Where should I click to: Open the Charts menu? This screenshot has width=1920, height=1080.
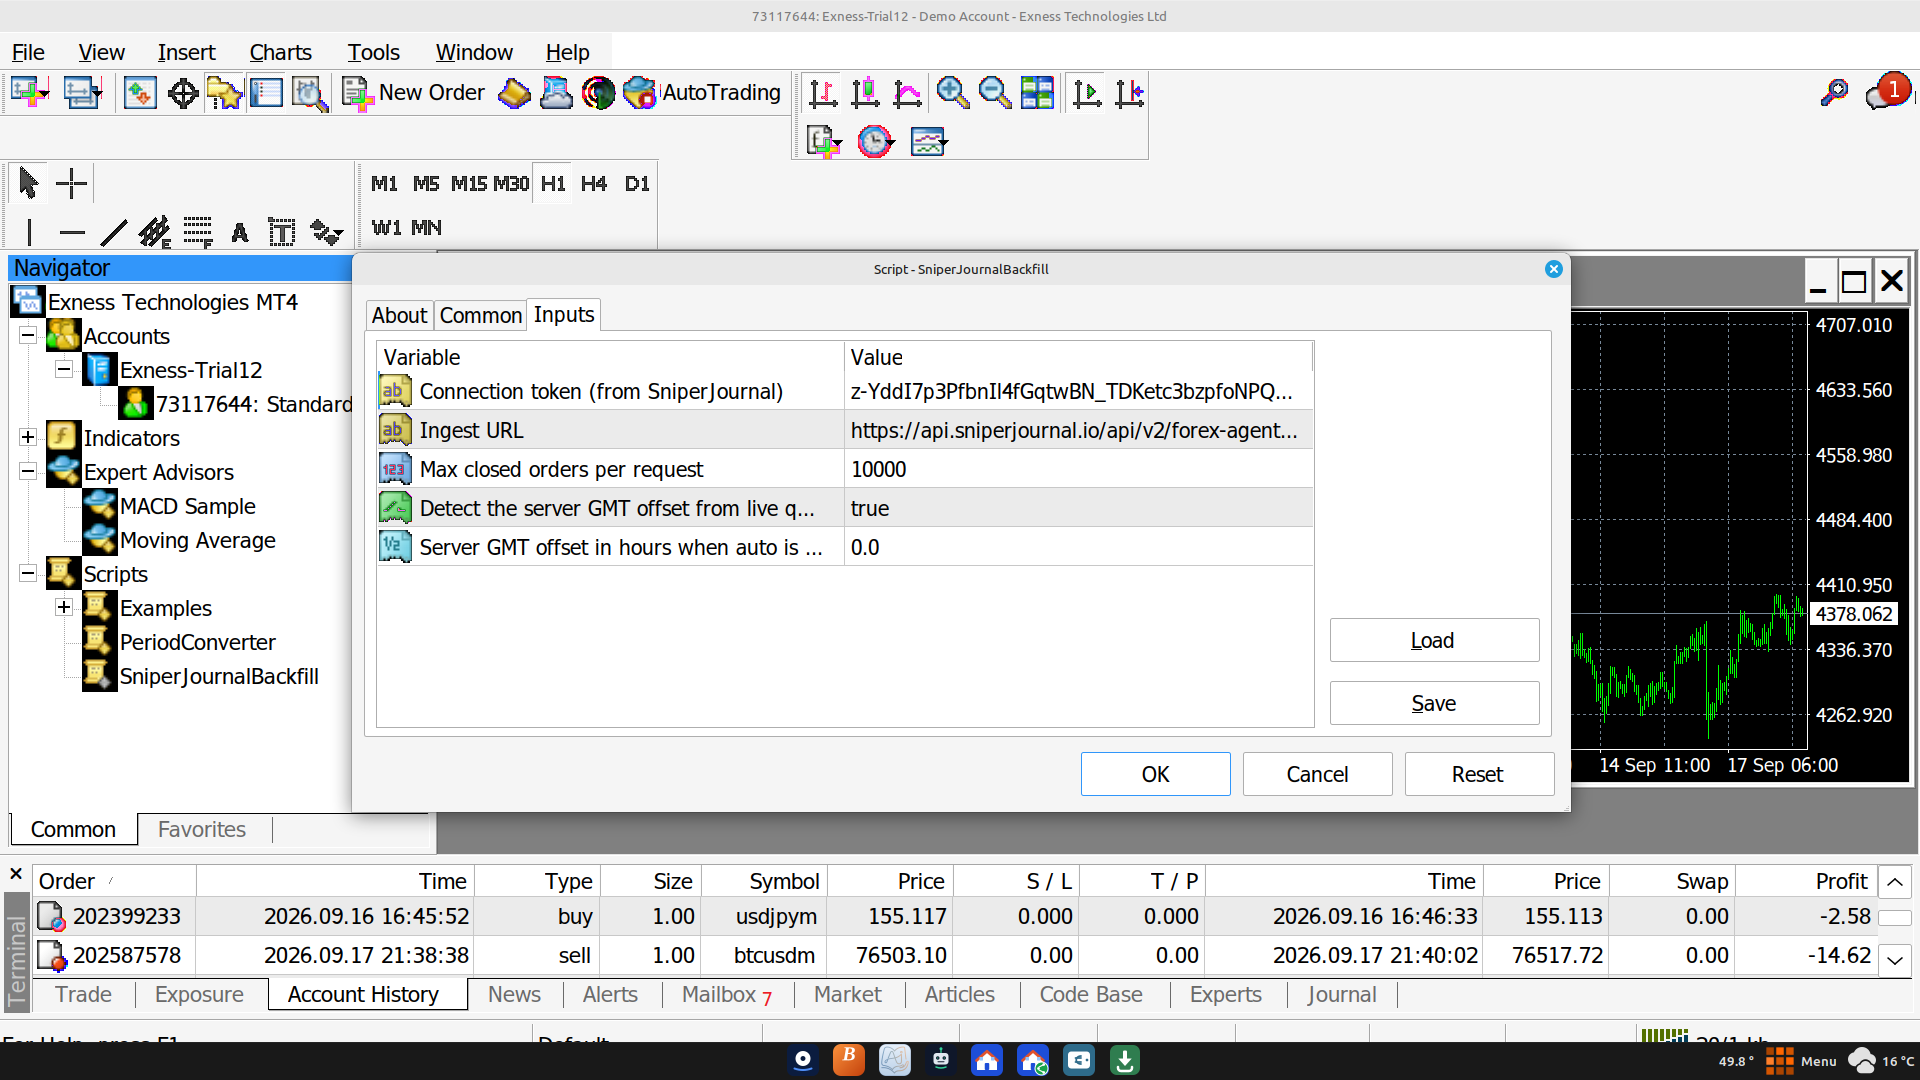[x=280, y=52]
